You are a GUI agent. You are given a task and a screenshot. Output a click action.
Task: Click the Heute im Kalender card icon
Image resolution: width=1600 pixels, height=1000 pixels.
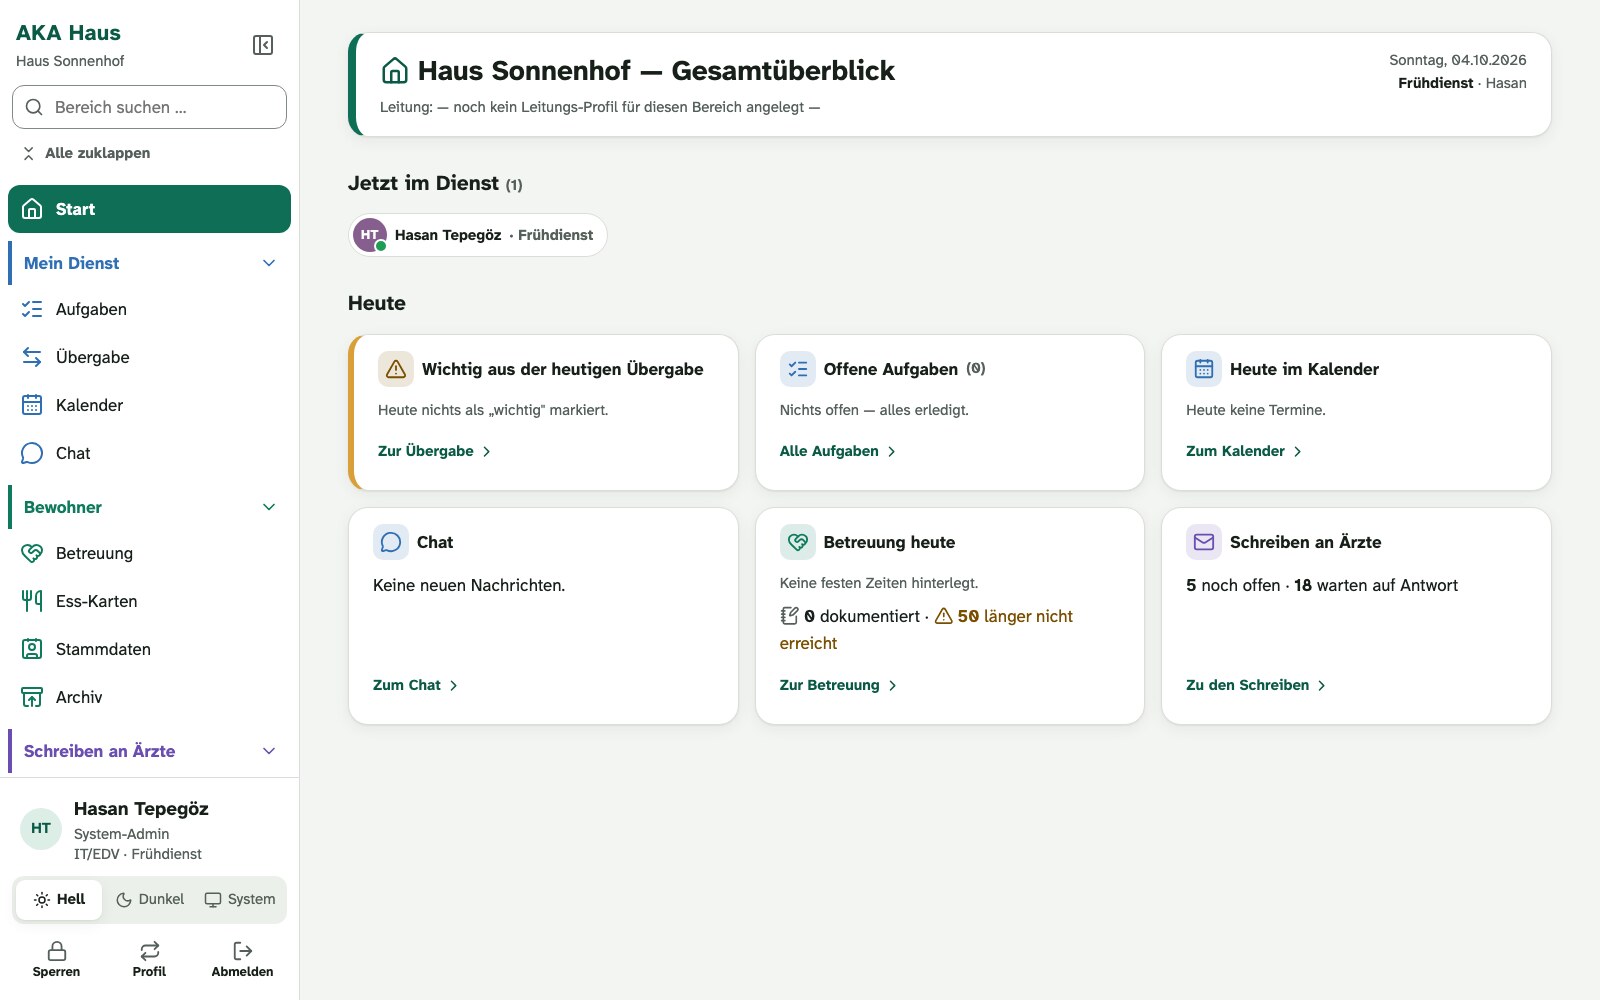click(1204, 369)
